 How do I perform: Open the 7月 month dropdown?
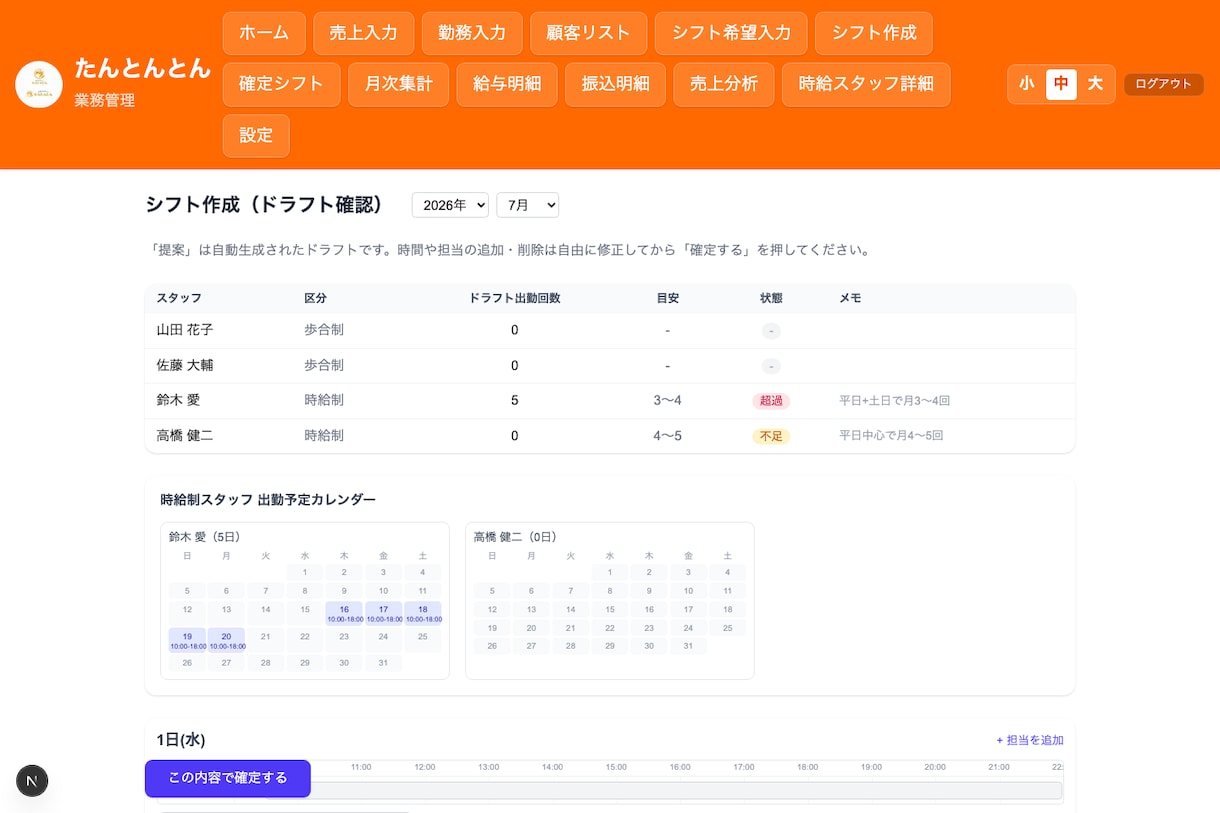pos(527,205)
